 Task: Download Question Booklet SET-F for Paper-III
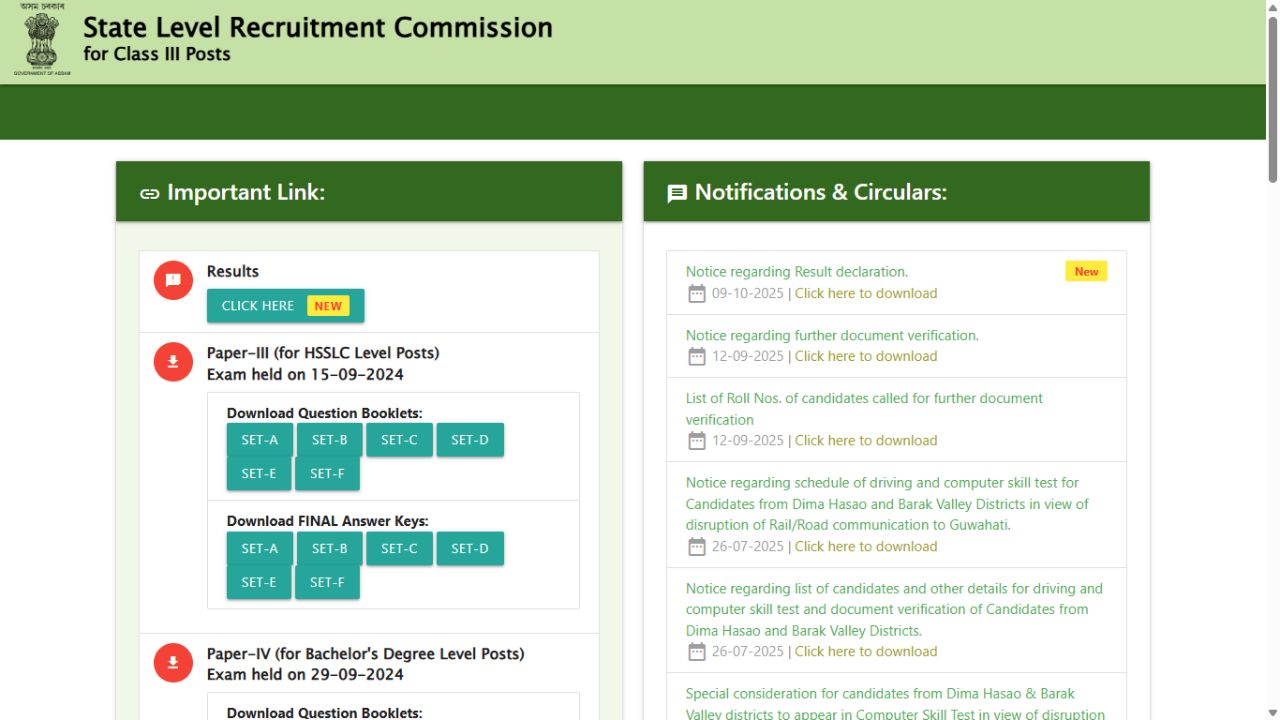[327, 474]
